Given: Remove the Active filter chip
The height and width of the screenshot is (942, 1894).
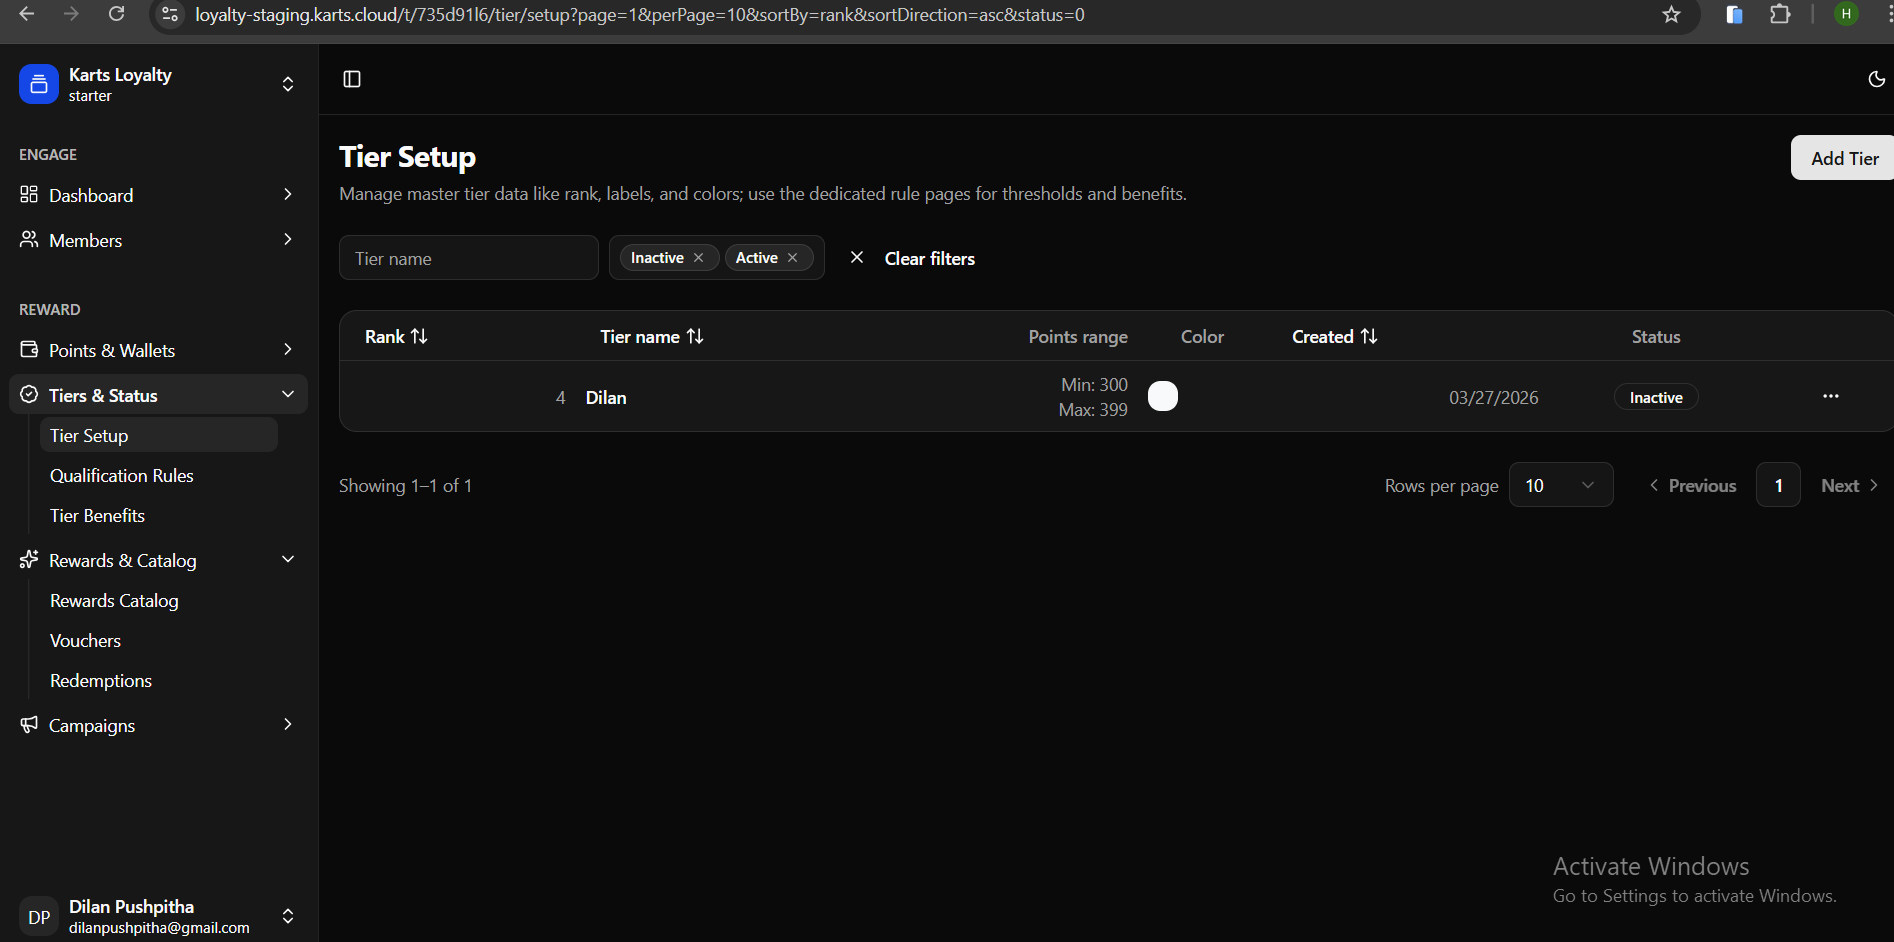Looking at the screenshot, I should point(793,258).
